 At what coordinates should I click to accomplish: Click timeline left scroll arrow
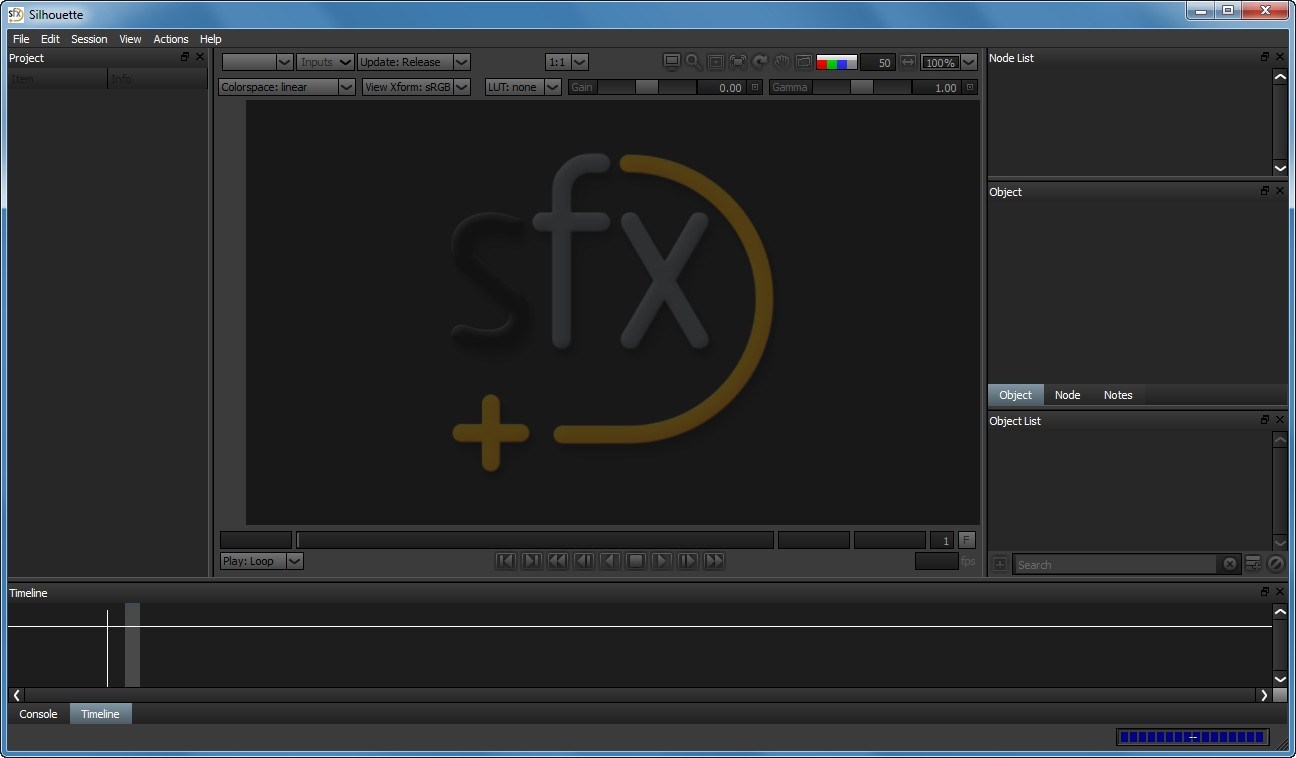[x=16, y=695]
